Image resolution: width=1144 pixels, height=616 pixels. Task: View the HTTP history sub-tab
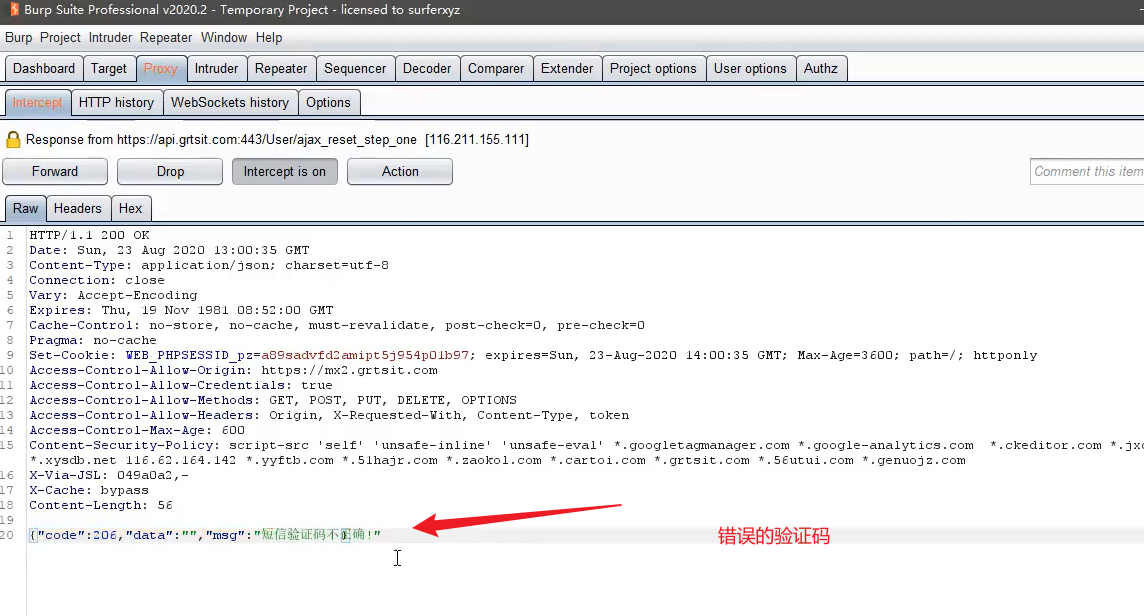click(x=116, y=103)
